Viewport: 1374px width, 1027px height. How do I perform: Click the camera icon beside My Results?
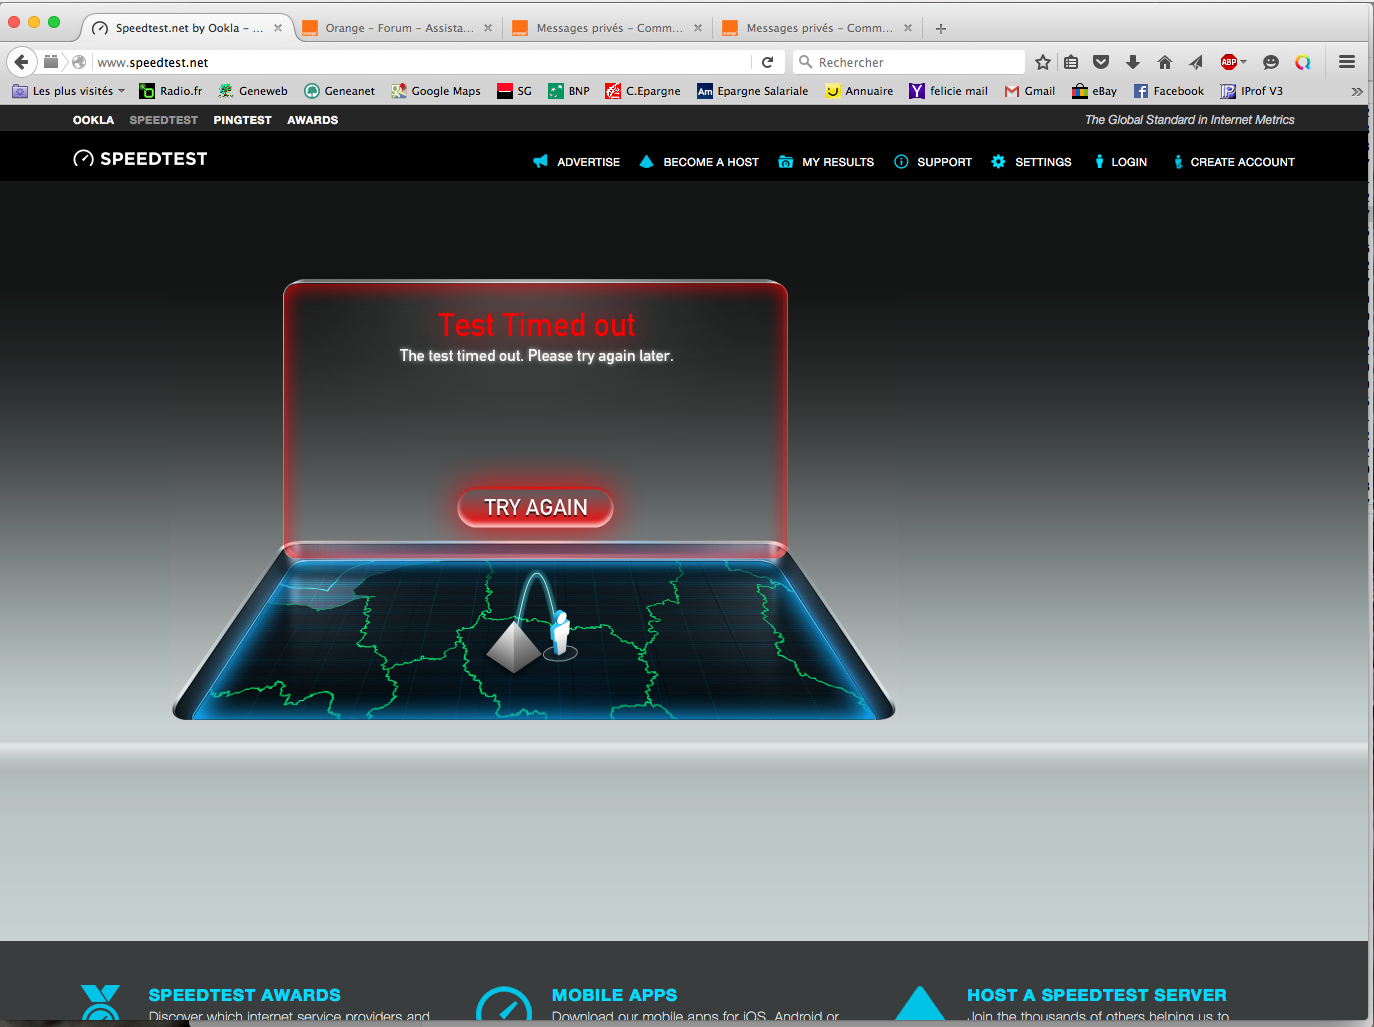tap(786, 161)
